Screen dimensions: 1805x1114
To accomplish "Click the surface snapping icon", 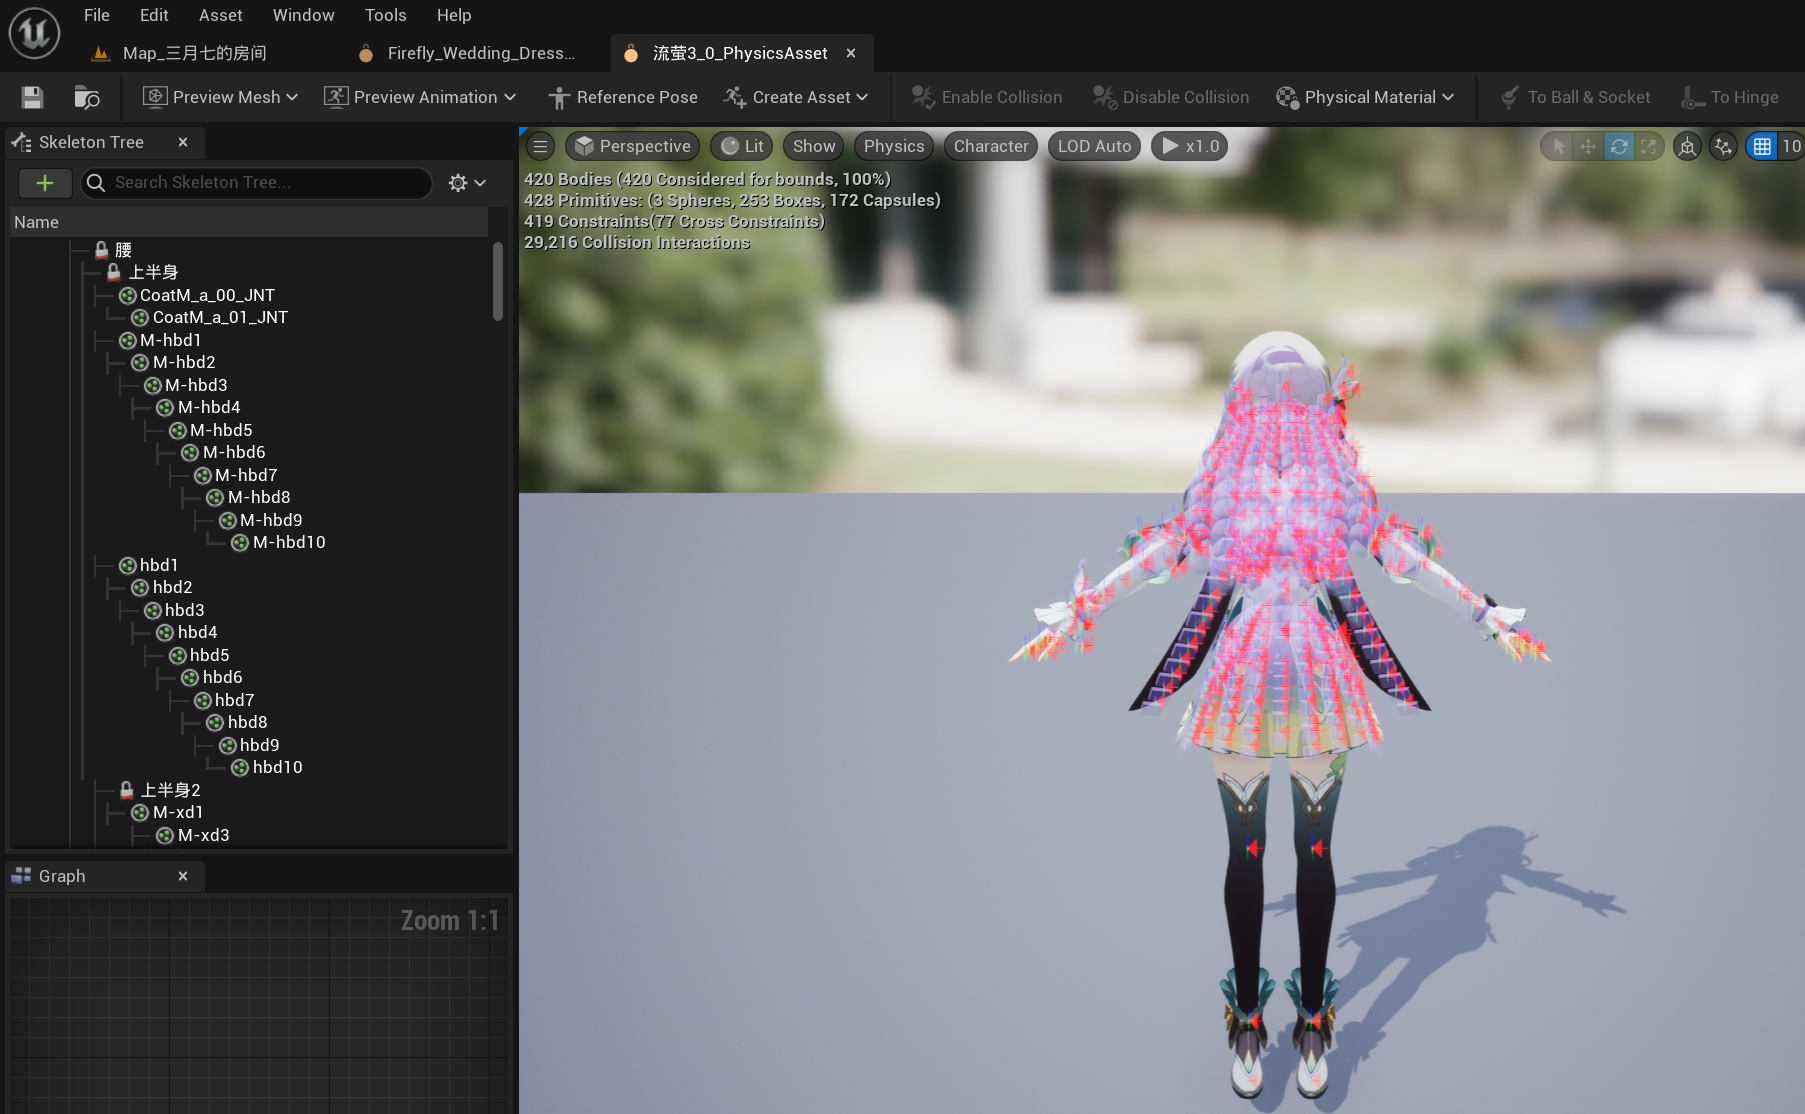I will pyautogui.click(x=1723, y=147).
